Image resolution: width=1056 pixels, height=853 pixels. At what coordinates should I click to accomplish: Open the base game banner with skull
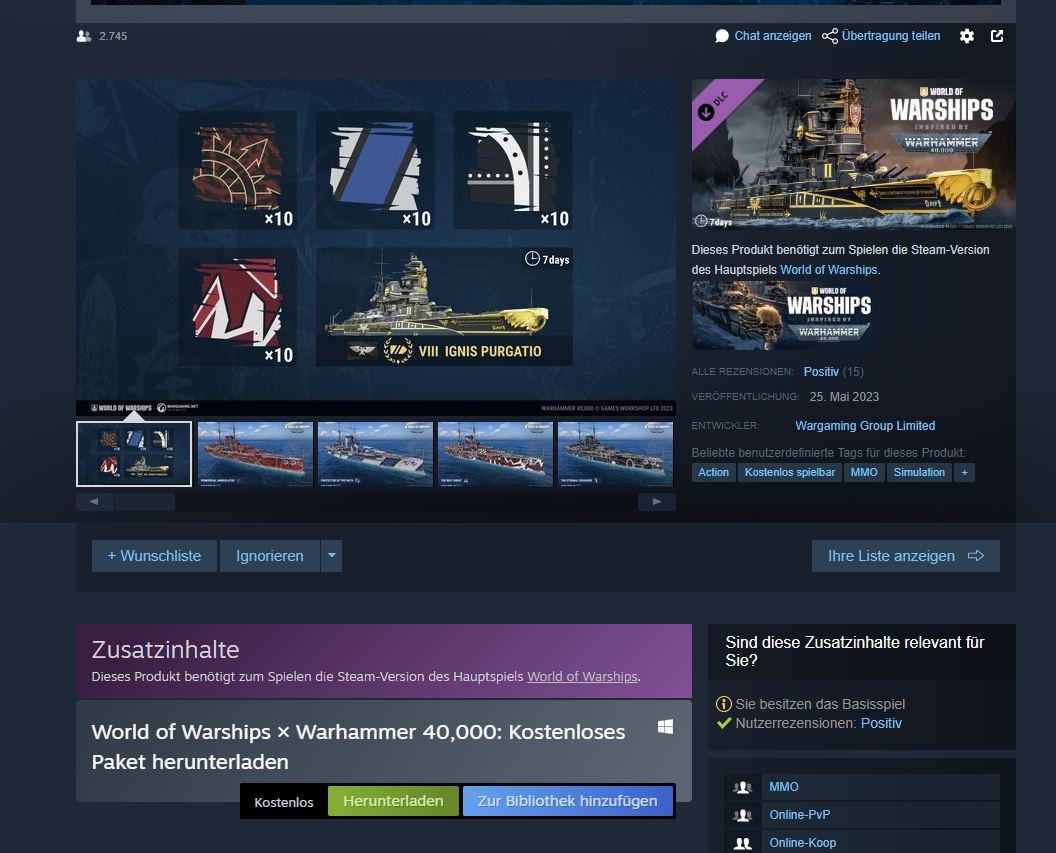point(784,316)
